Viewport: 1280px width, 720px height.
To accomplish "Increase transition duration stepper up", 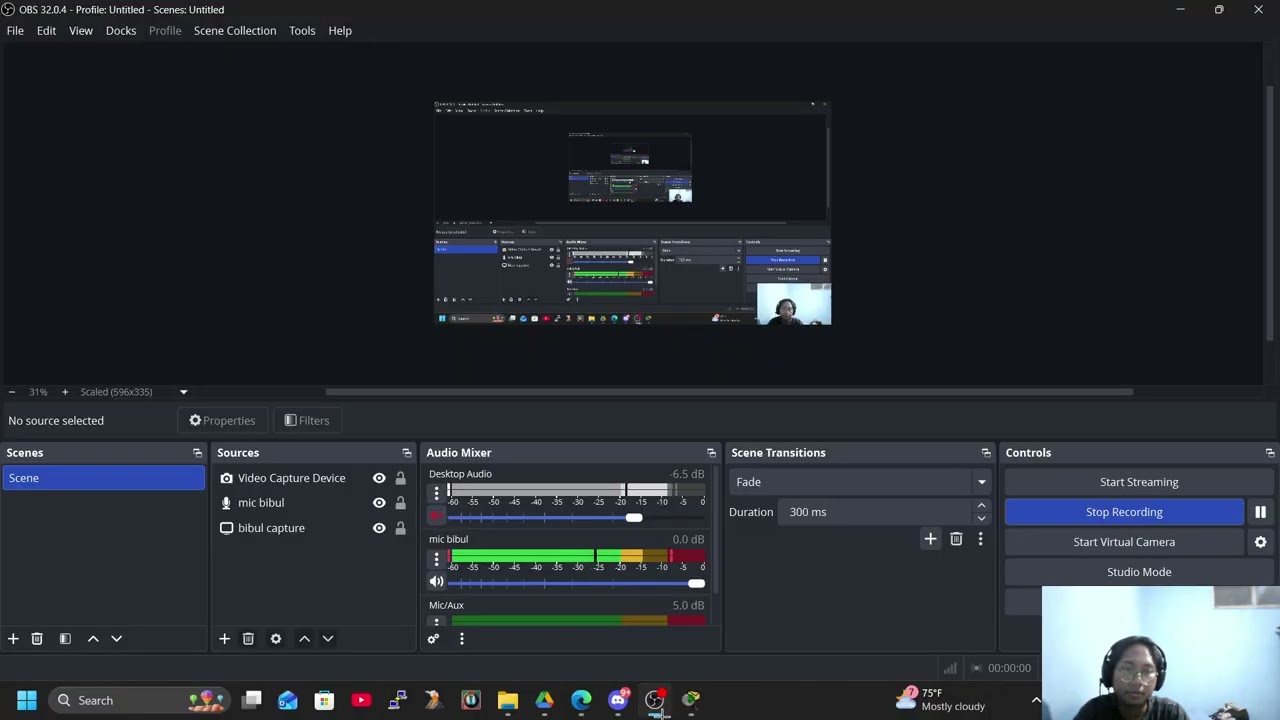I will [x=981, y=506].
